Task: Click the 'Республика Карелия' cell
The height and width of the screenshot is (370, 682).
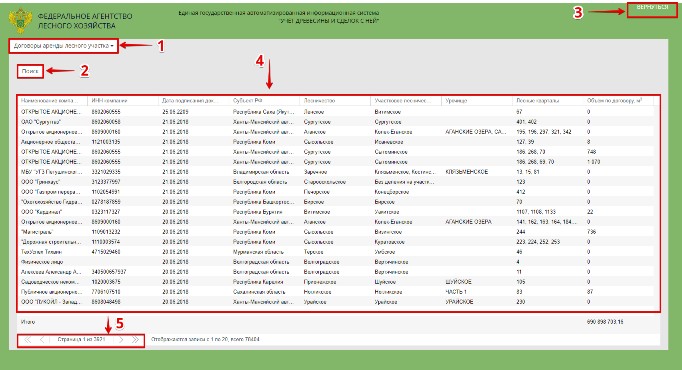Action: 259,282
